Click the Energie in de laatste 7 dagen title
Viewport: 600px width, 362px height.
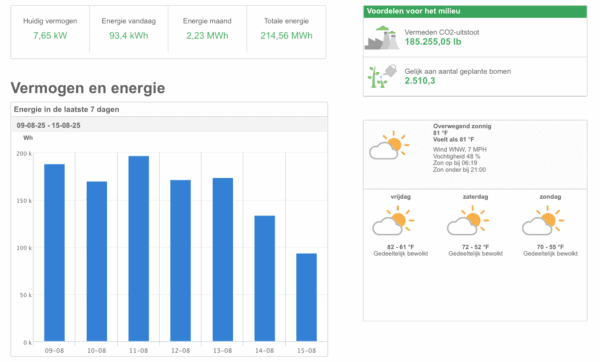coord(67,109)
